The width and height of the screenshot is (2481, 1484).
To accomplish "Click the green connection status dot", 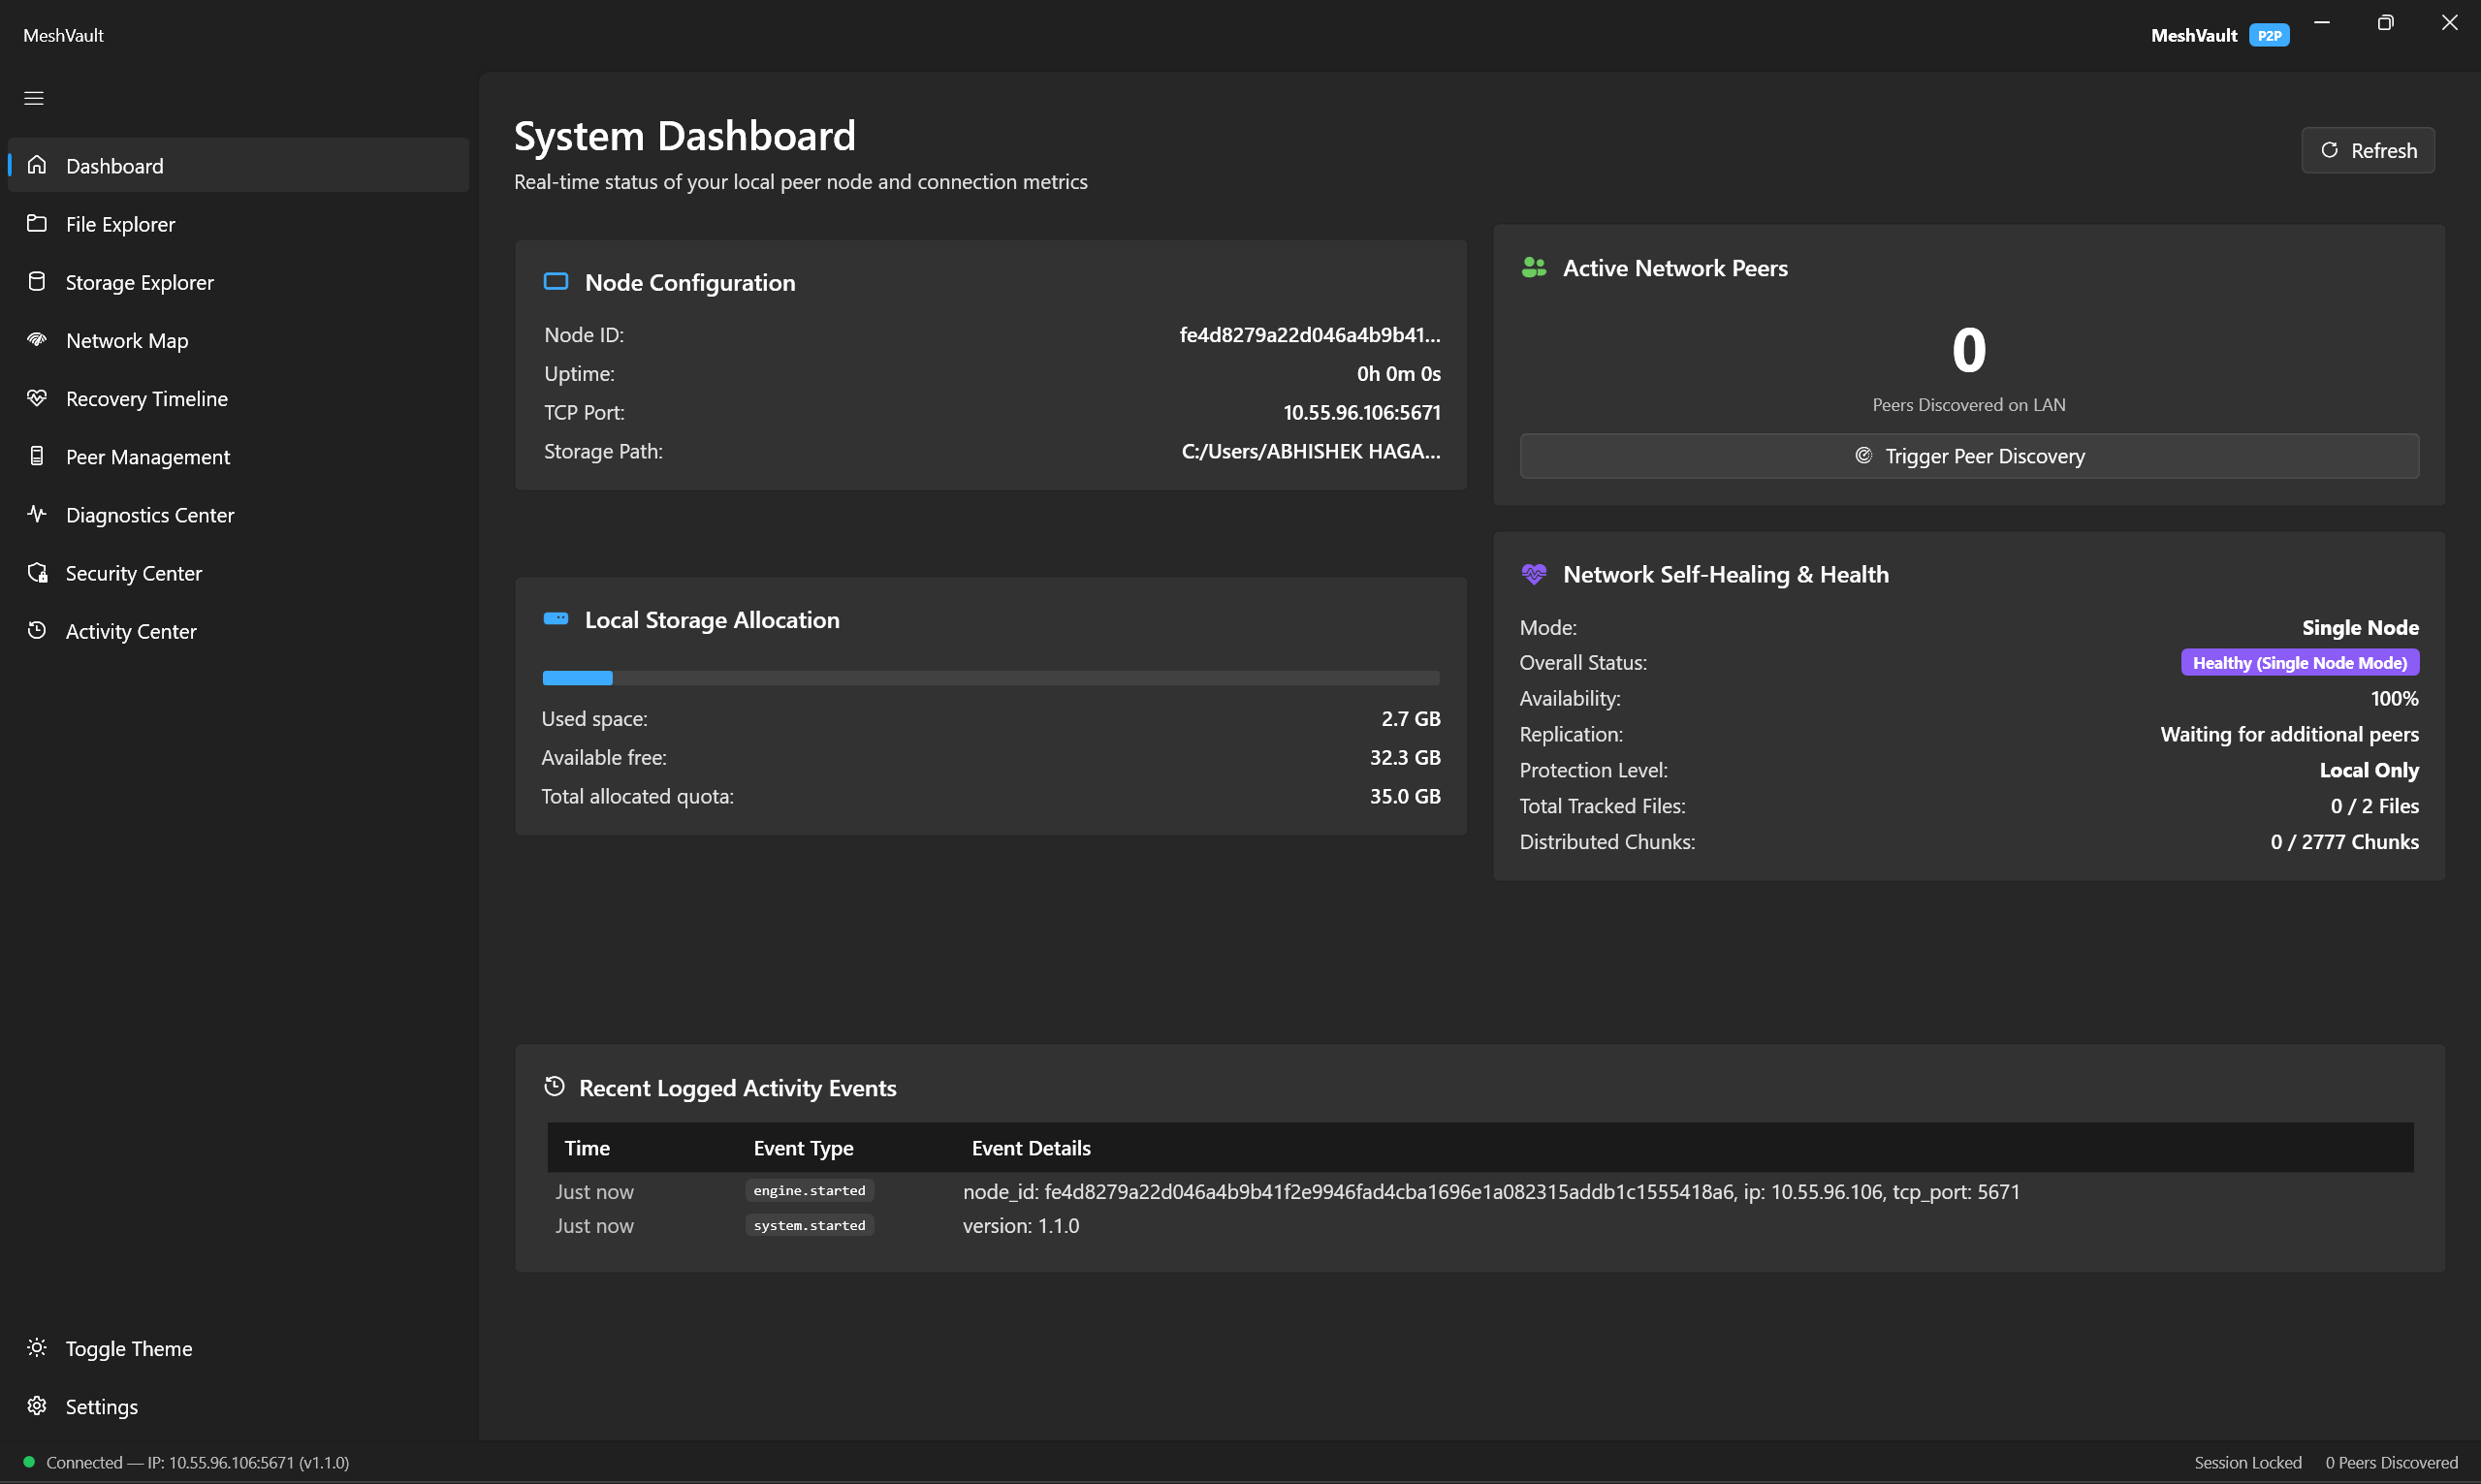I will pos(29,1461).
